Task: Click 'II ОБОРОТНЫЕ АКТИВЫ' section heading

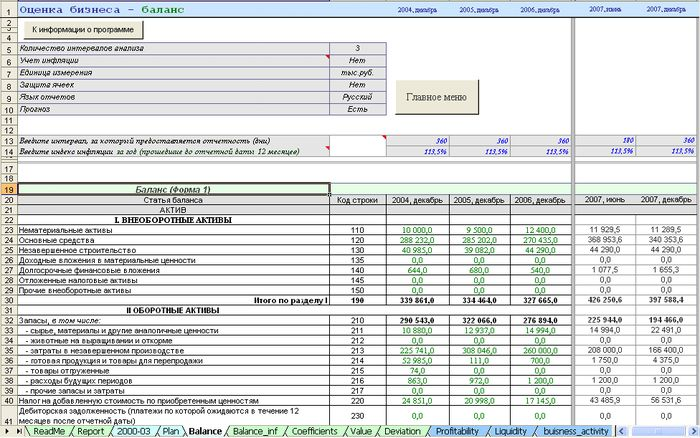Action: (x=173, y=310)
